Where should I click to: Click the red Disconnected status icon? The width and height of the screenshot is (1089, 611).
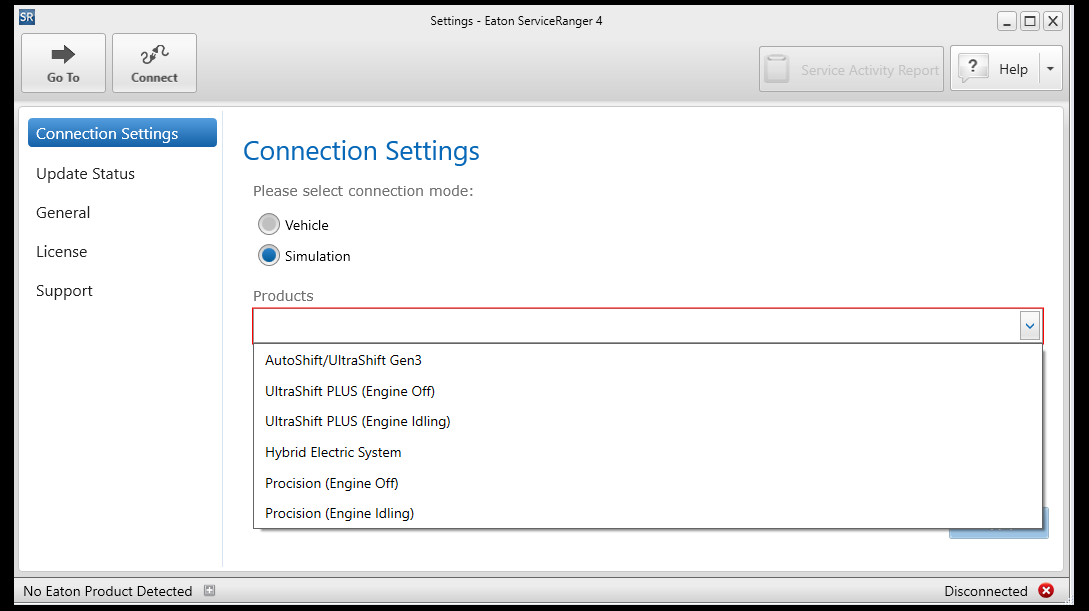1046,591
